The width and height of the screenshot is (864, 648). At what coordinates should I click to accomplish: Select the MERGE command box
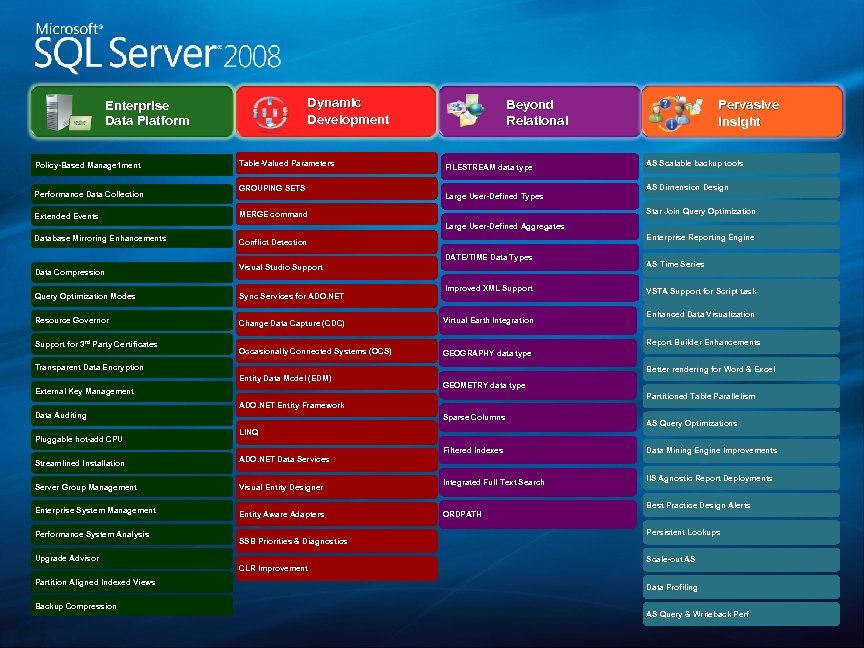click(336, 214)
